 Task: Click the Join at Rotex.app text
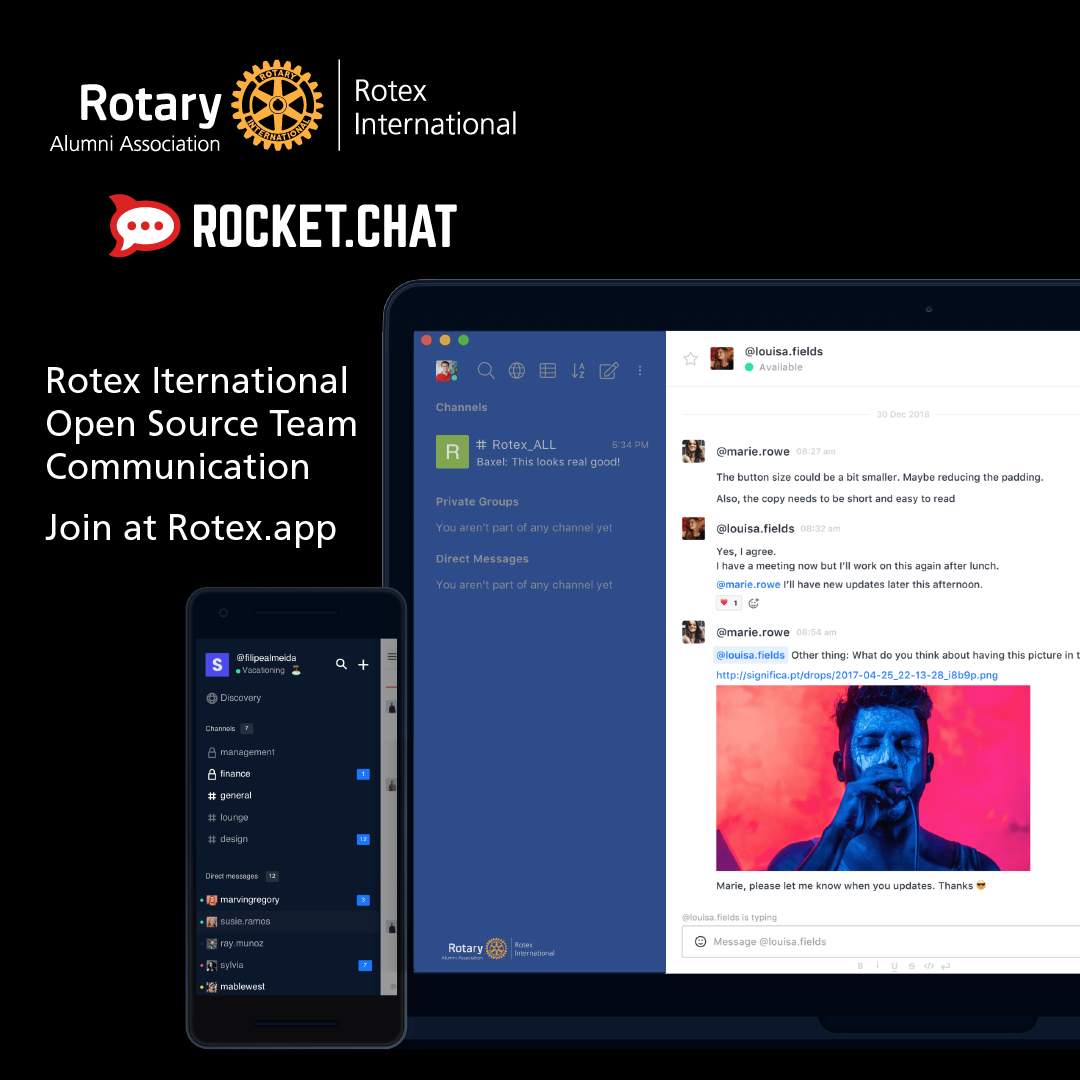[x=191, y=528]
